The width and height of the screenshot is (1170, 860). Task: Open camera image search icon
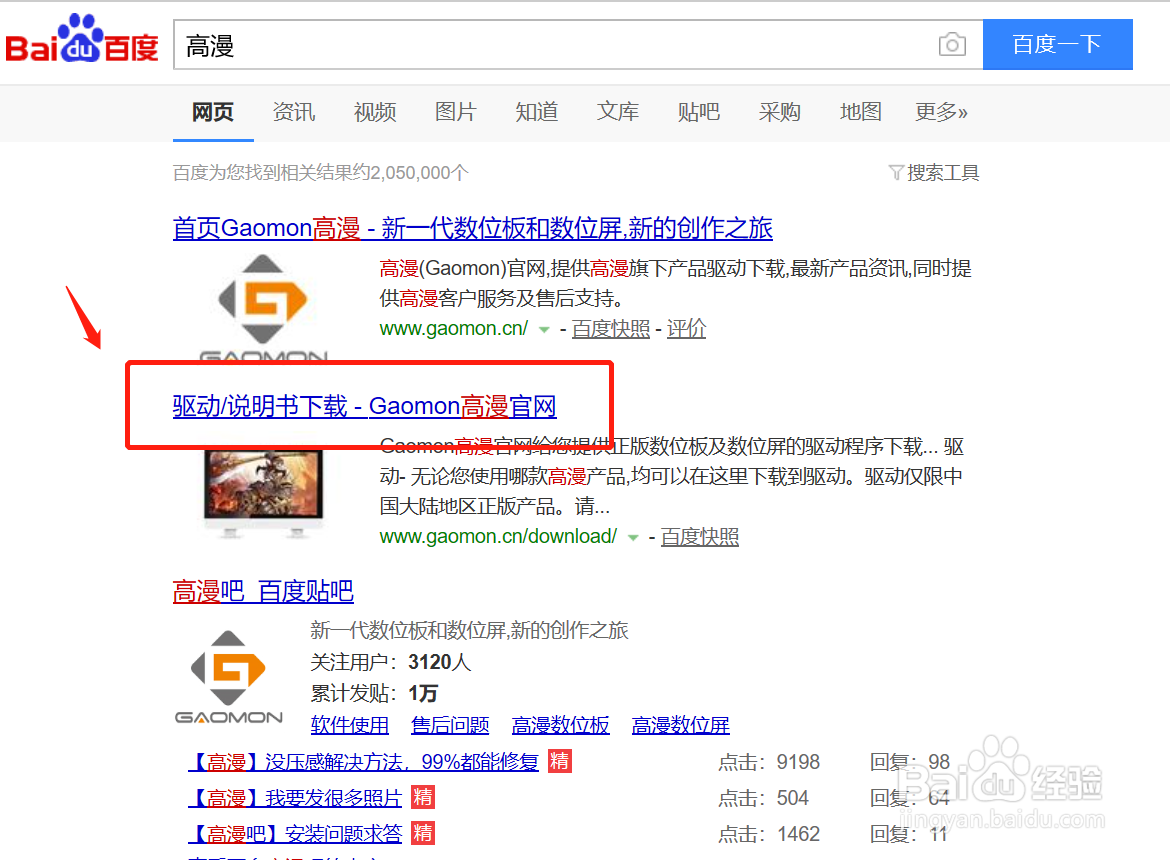tap(952, 45)
